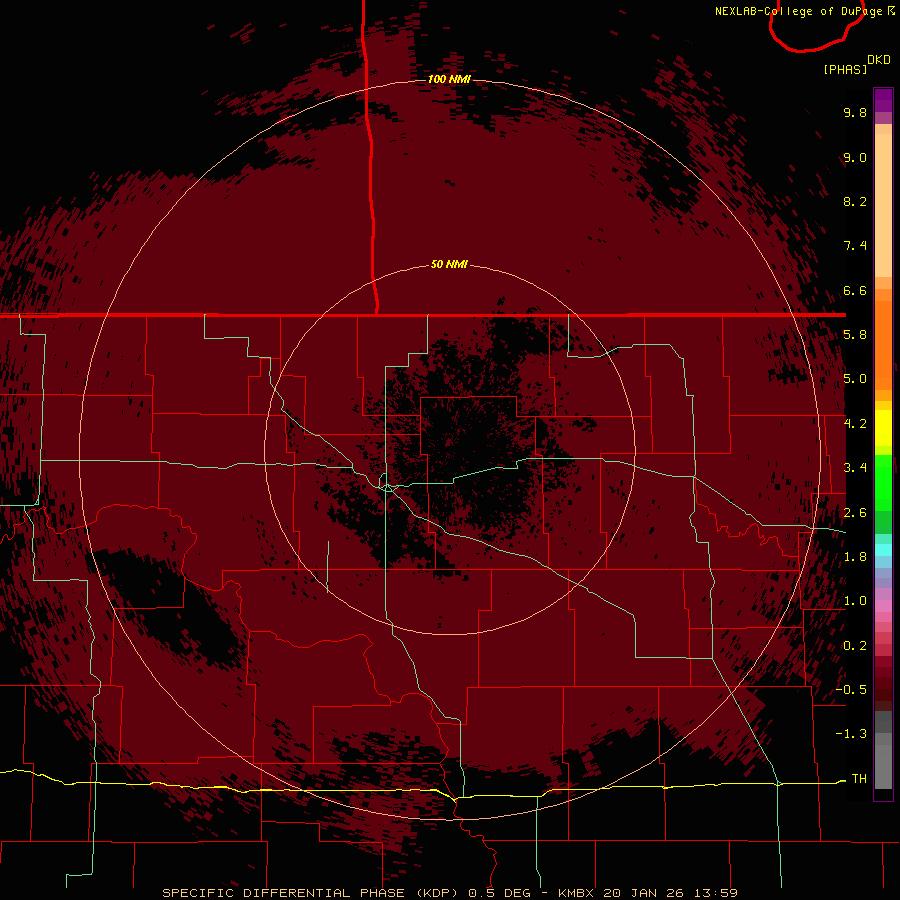This screenshot has height=900, width=900.
Task: Click the purple swatch atop the color bar
Action: pos(883,100)
